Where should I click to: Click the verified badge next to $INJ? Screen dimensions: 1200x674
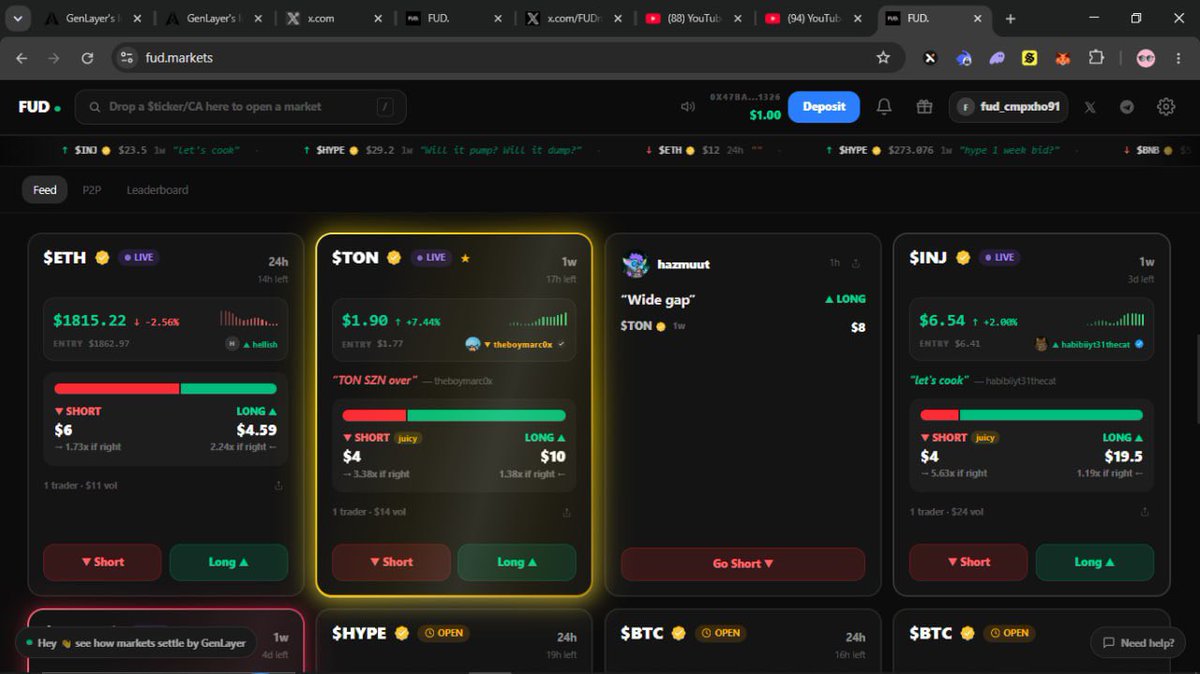point(963,258)
